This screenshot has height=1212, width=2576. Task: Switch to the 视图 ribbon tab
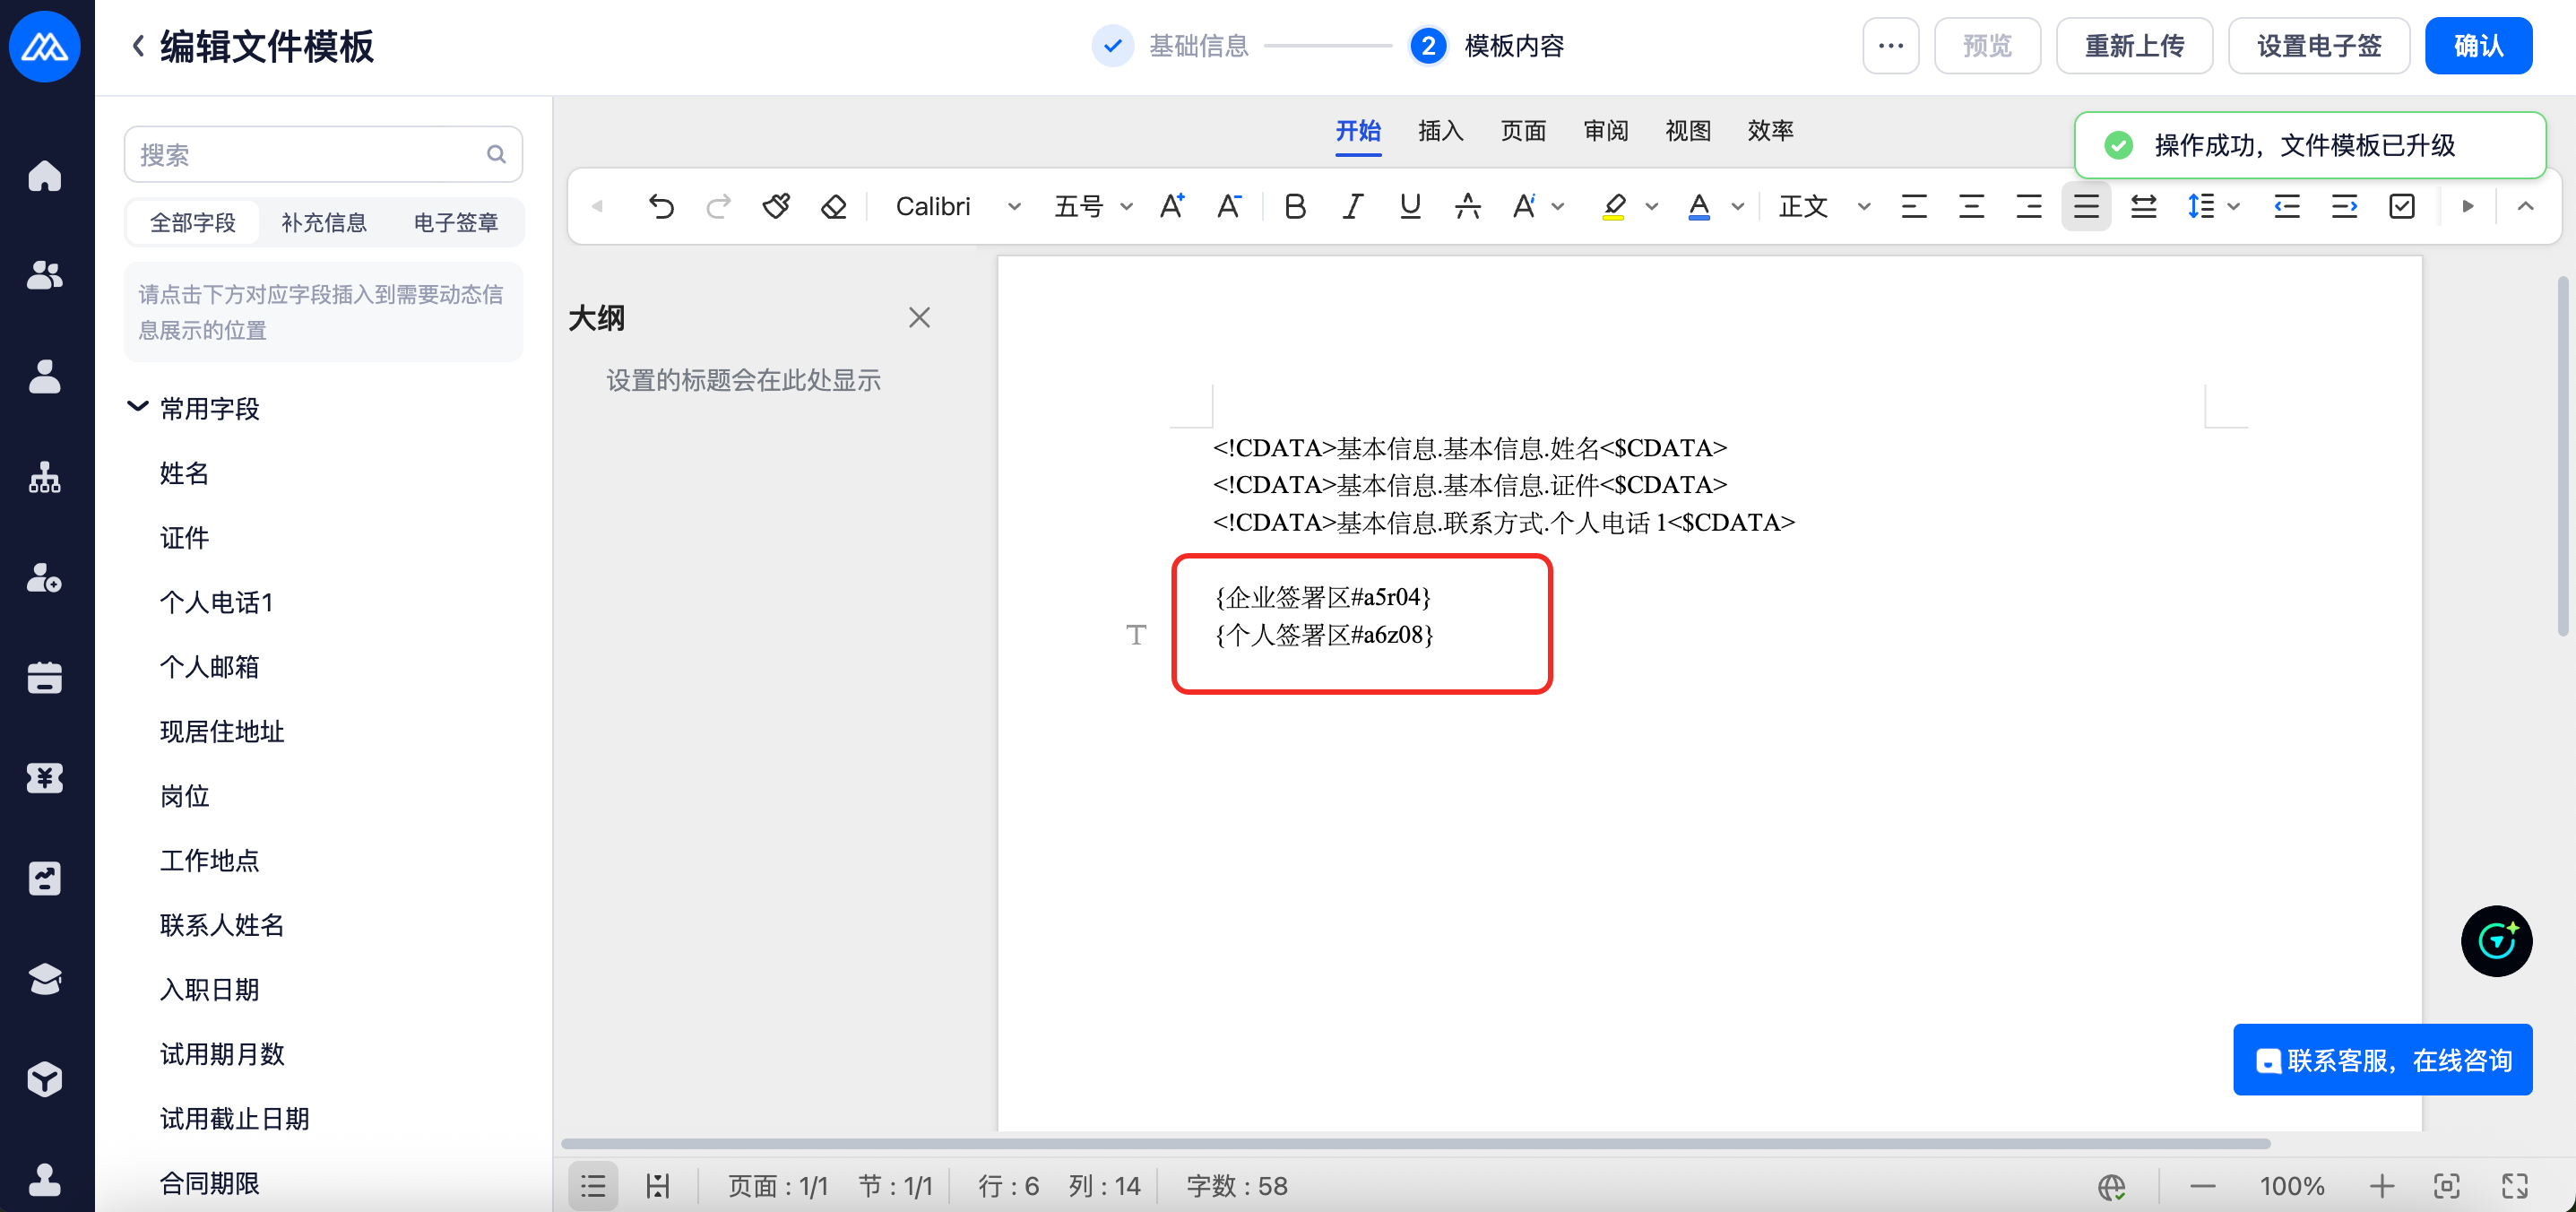tap(1688, 131)
